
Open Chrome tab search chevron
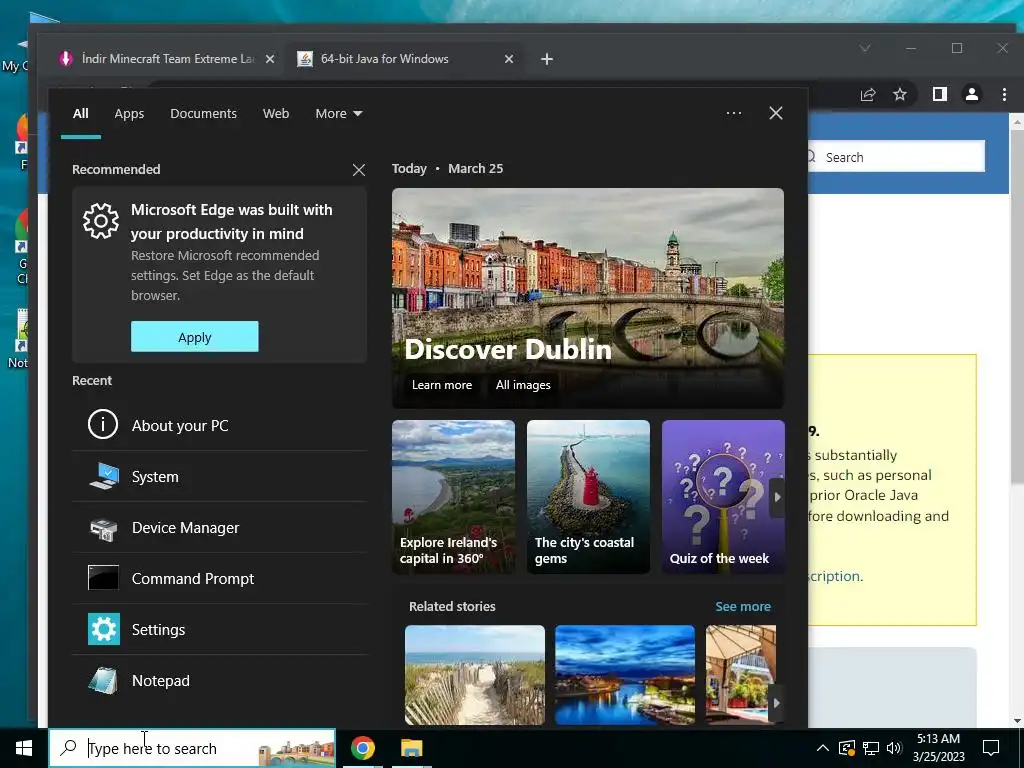(x=865, y=48)
